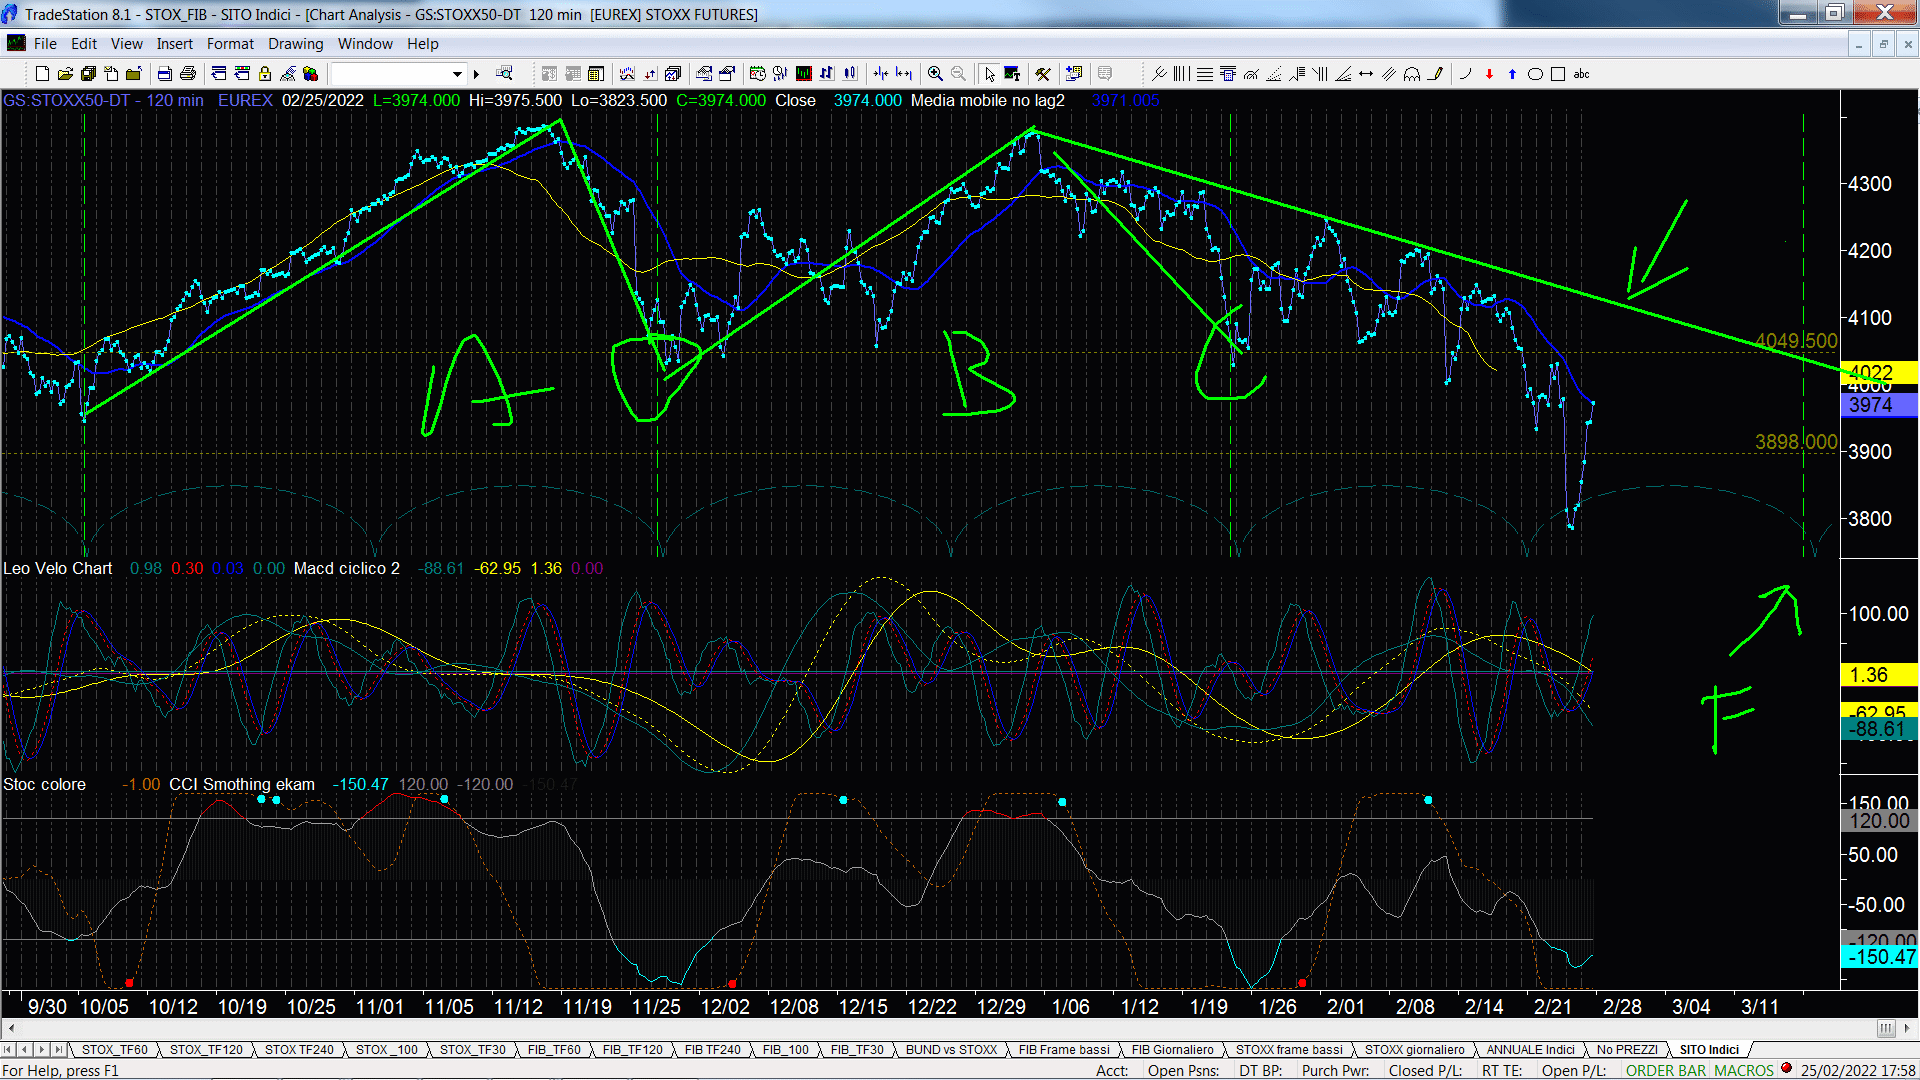Viewport: 1920px width, 1080px height.
Task: Click the restore child window button
Action: click(x=1883, y=44)
